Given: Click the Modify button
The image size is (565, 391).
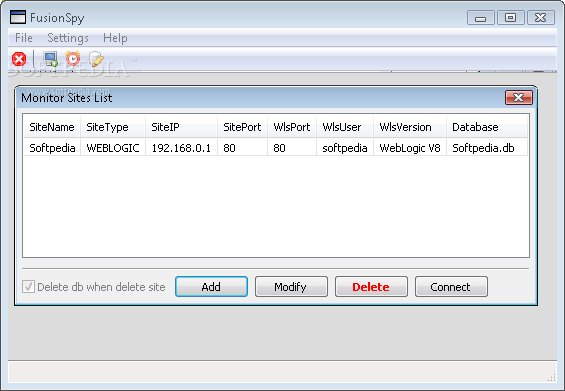Looking at the screenshot, I should pyautogui.click(x=291, y=287).
